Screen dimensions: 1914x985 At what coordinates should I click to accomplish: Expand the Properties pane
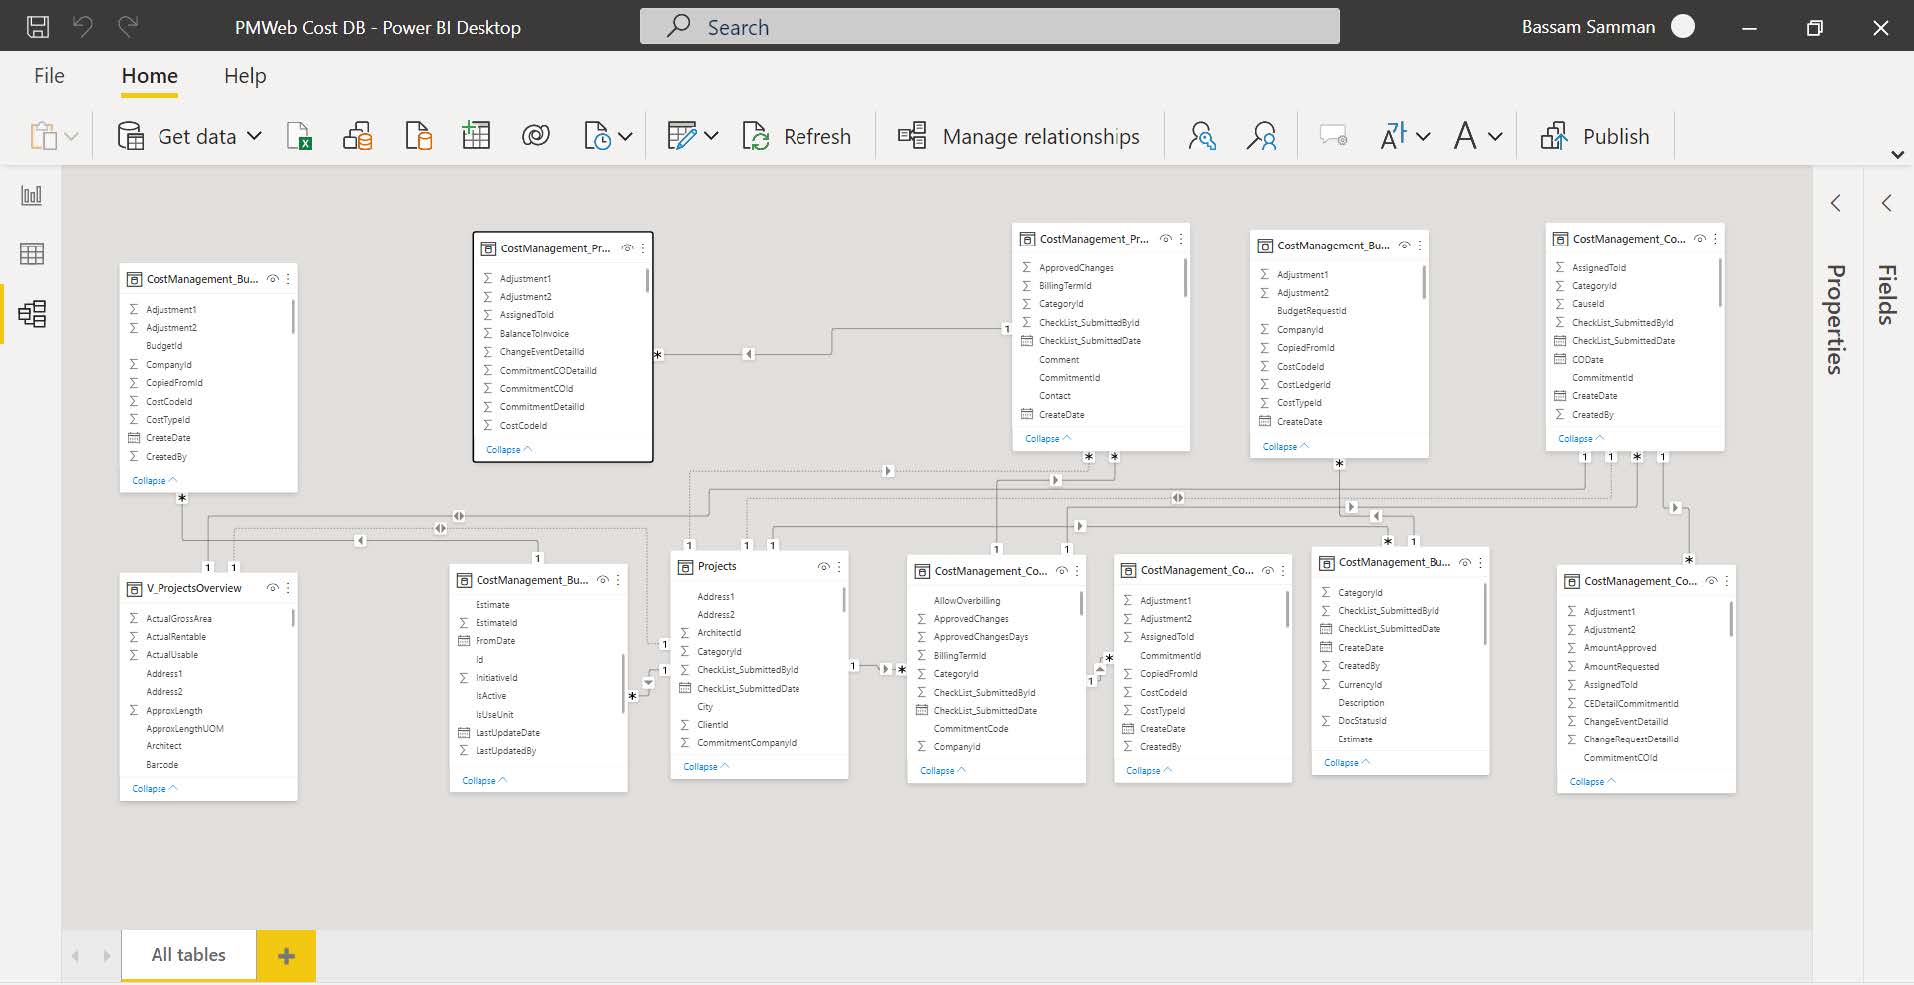[x=1836, y=203]
